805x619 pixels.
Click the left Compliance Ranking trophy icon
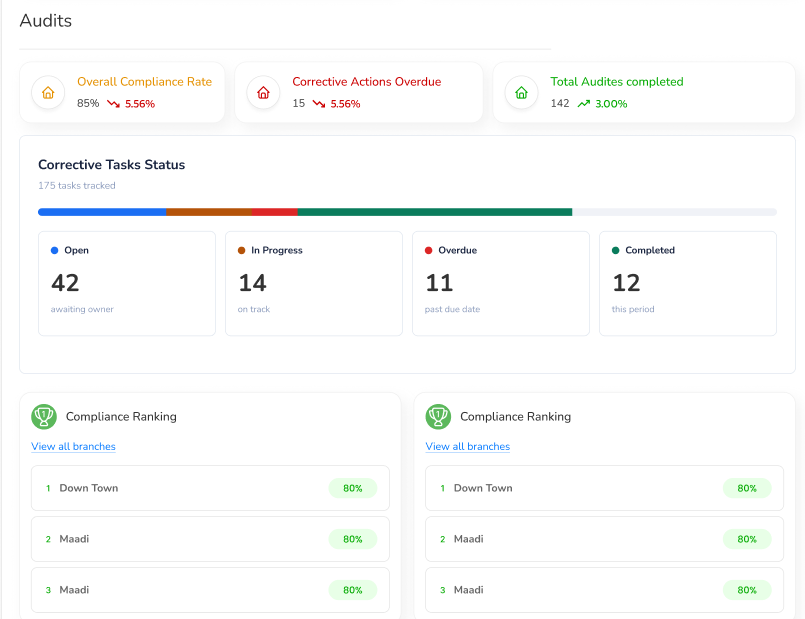[44, 416]
